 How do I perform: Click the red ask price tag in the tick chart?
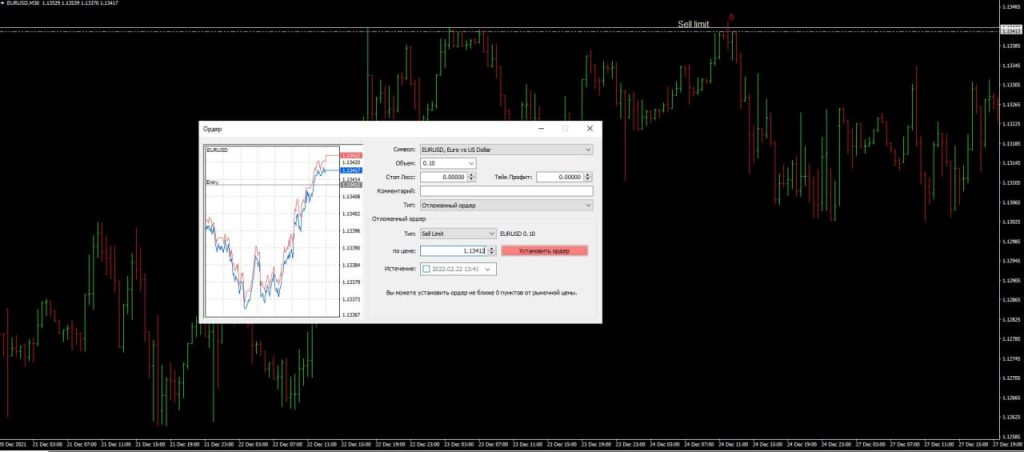point(351,155)
